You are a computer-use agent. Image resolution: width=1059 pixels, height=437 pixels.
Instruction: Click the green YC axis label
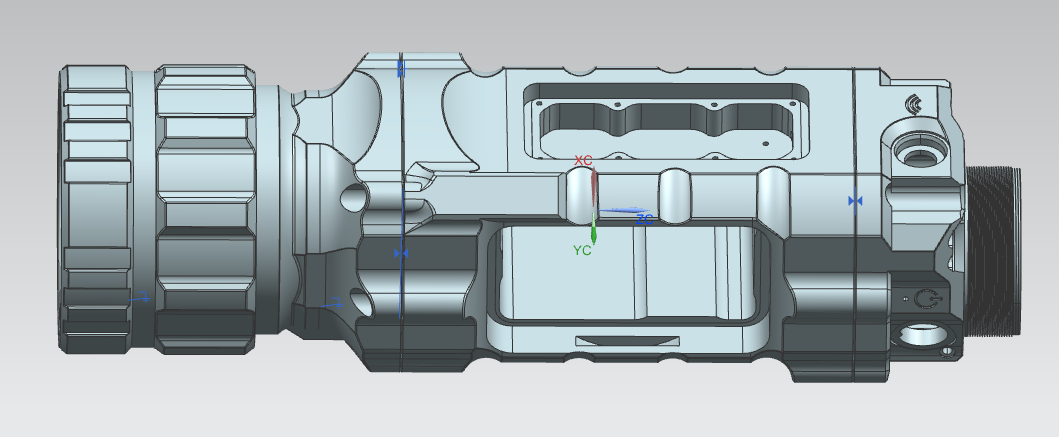(x=581, y=251)
